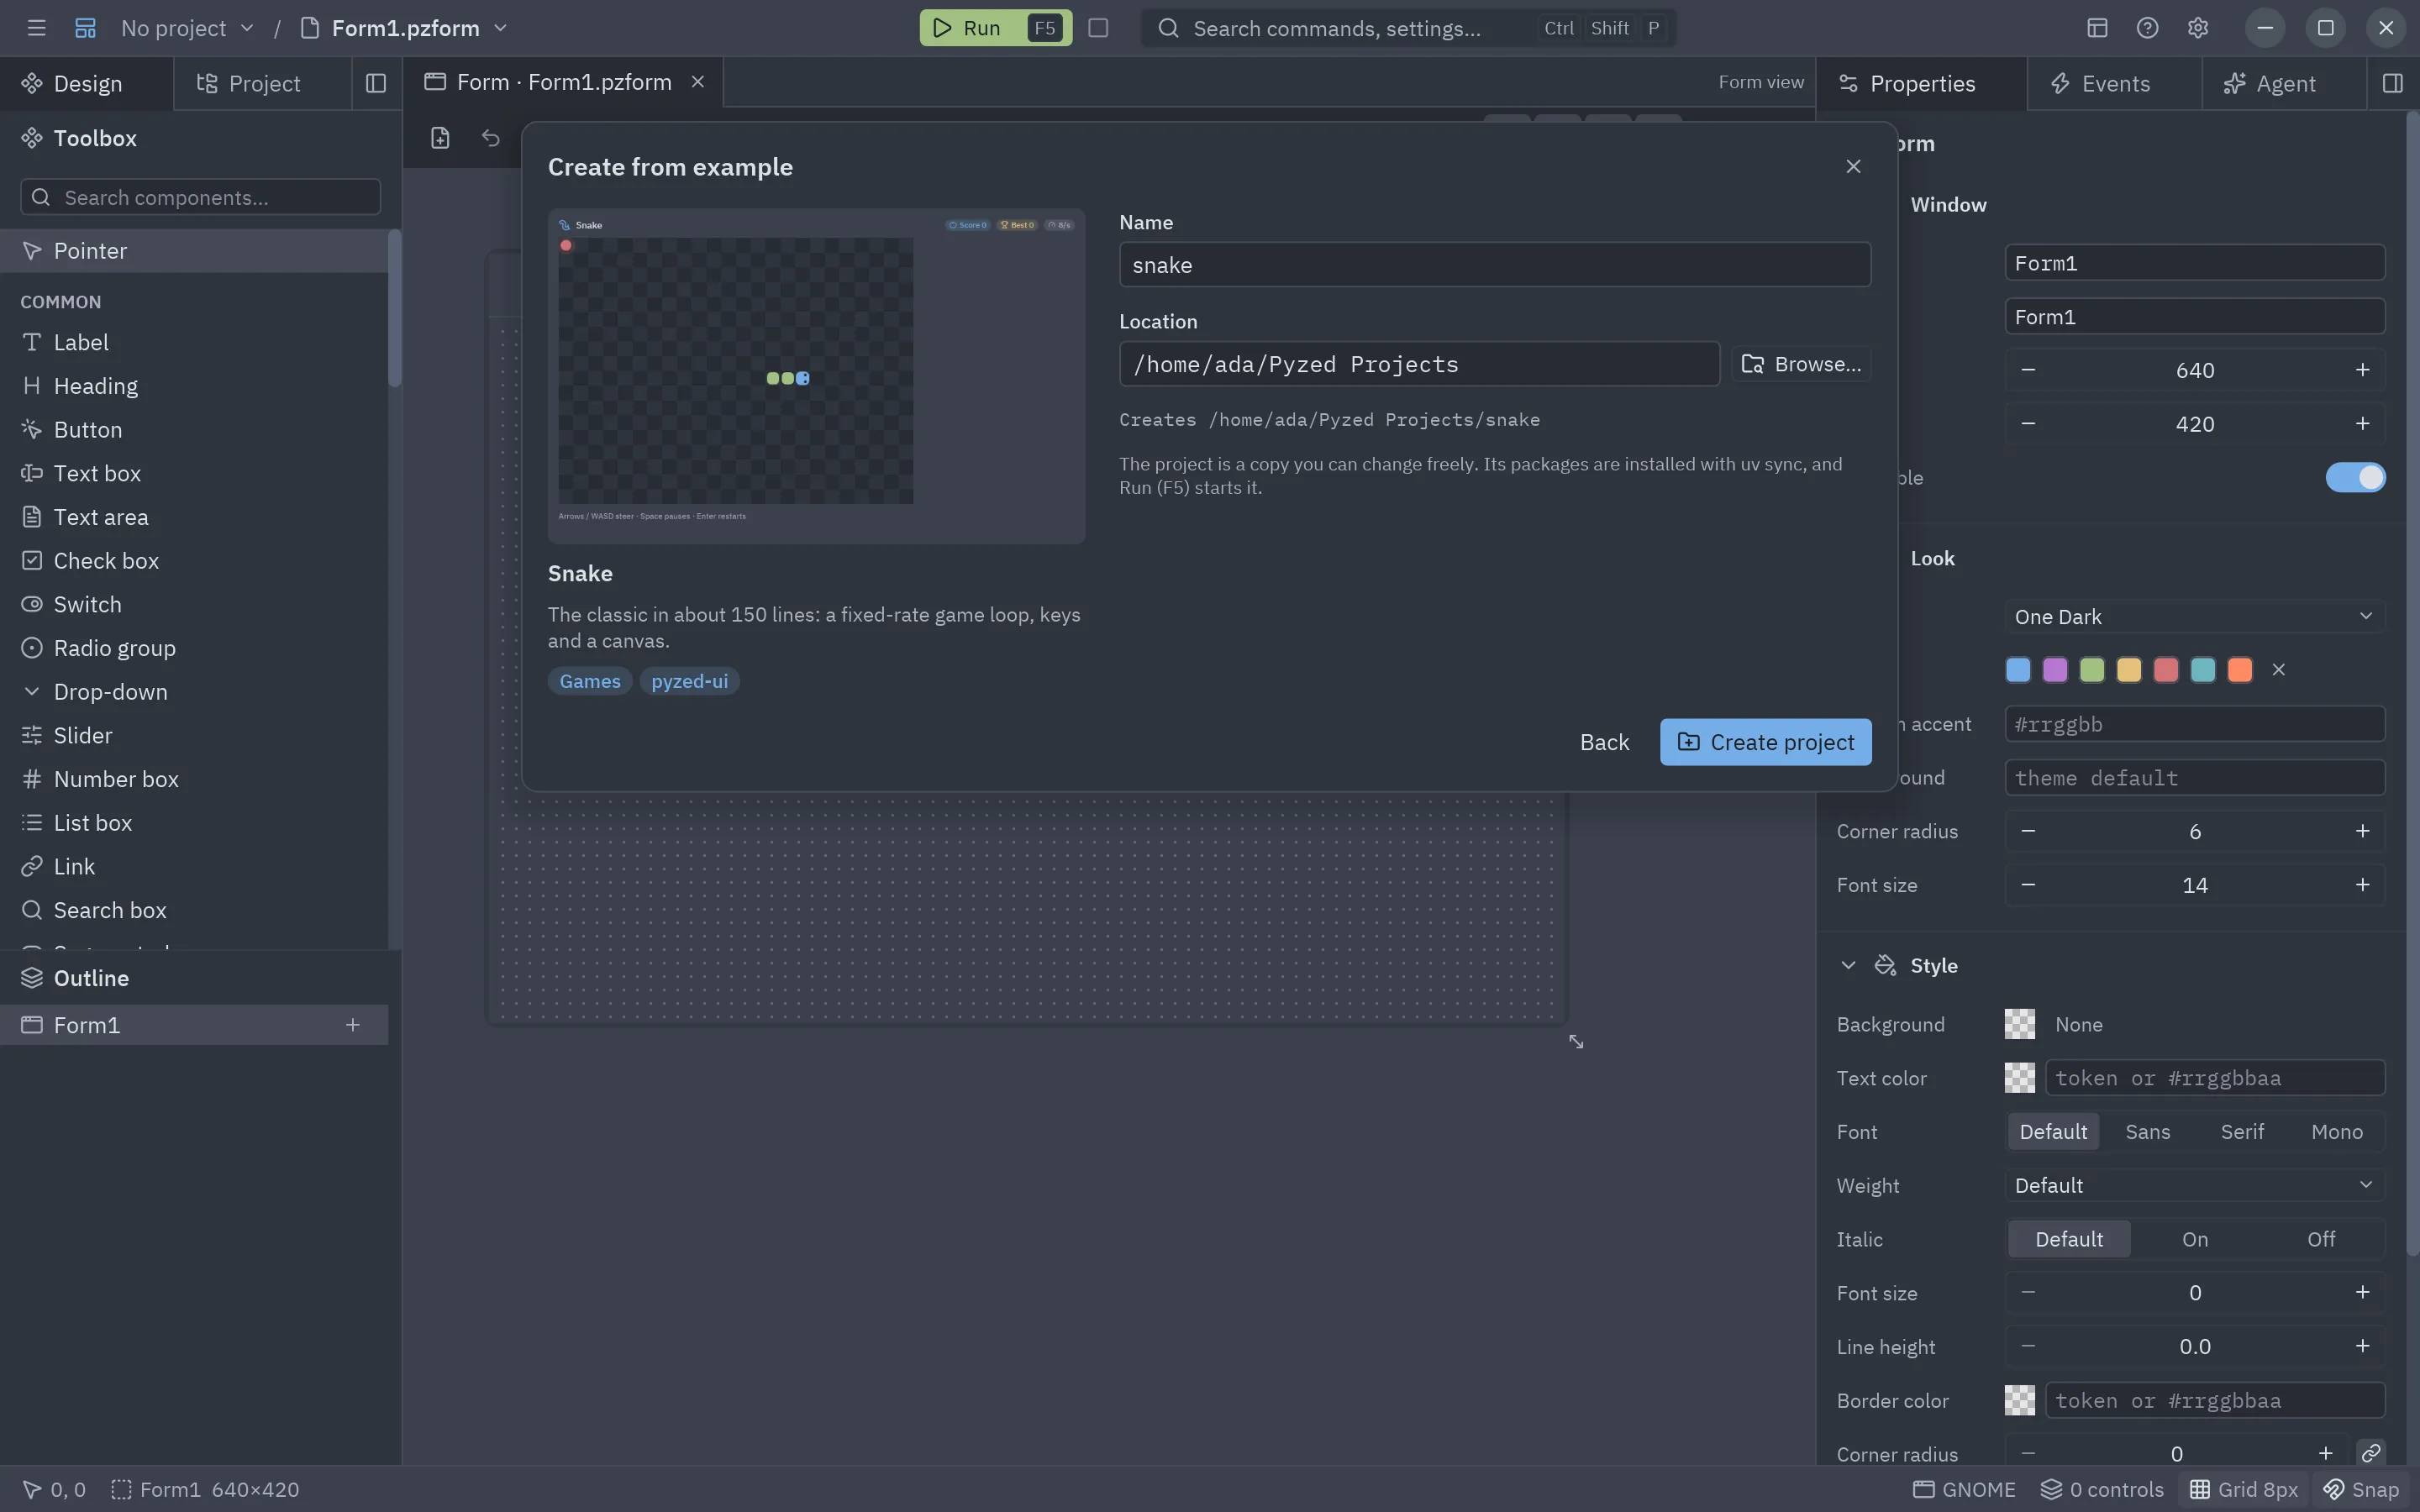Select the Pointer tool in Toolbox
Viewport: 2420px width, 1512px height.
pos(194,251)
